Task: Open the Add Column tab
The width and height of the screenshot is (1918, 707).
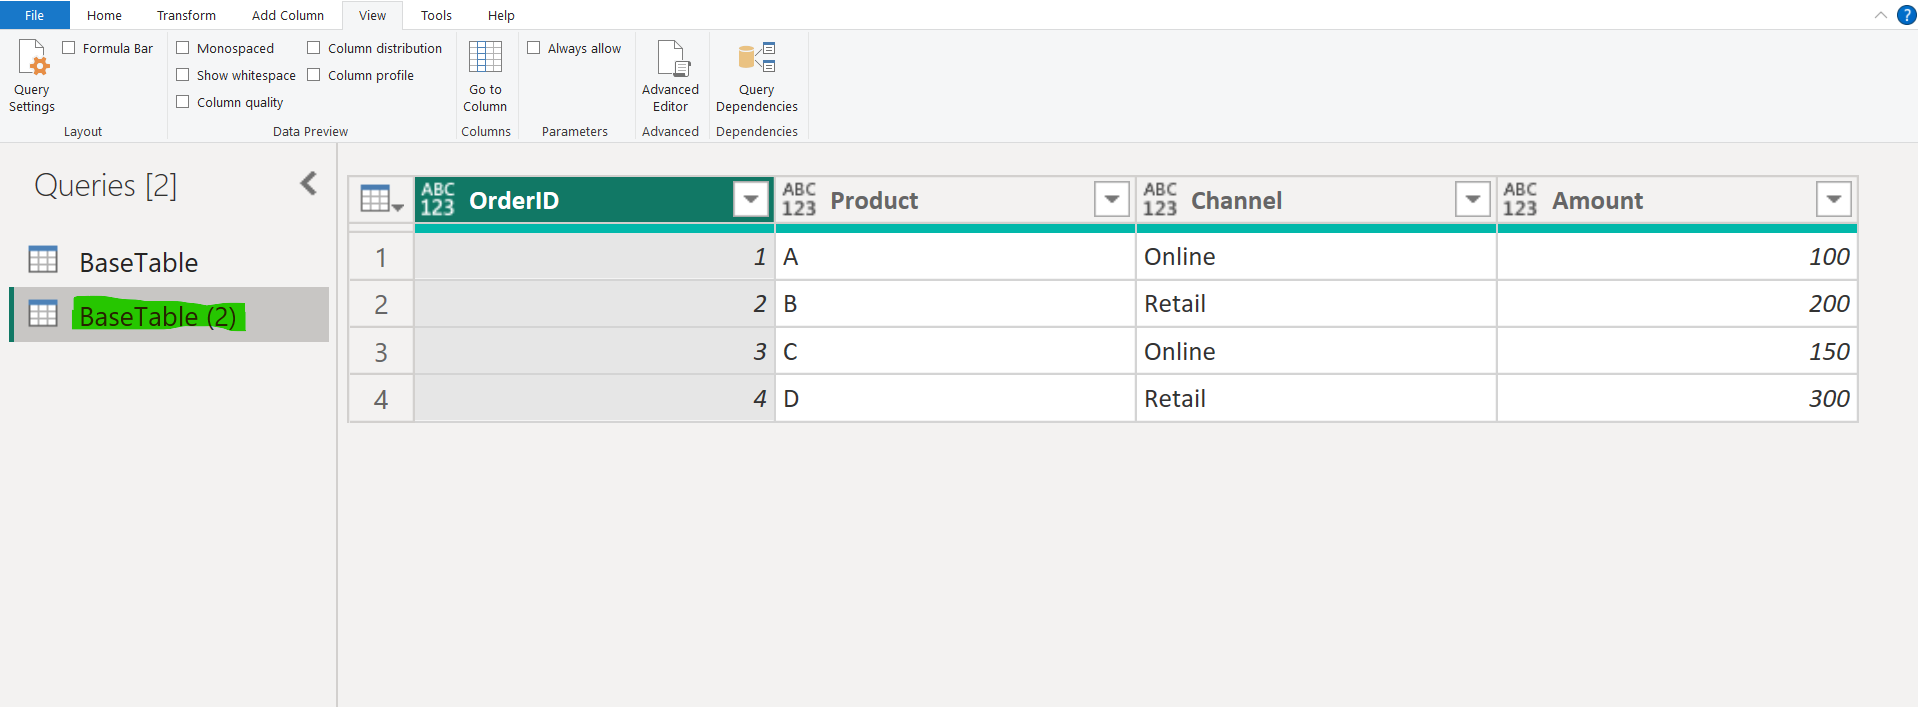Action: [x=287, y=15]
